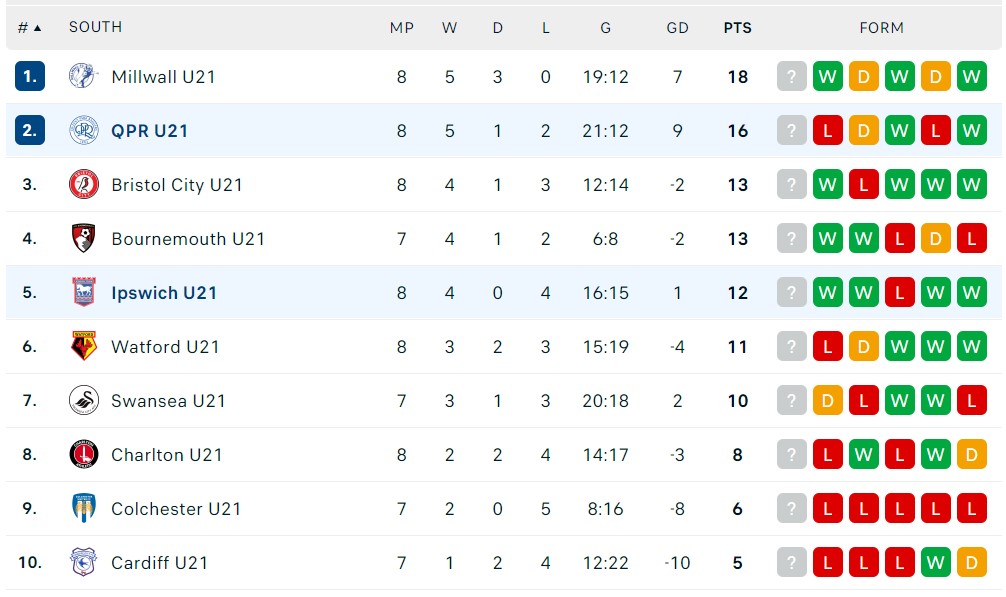Click the Swansea U21 crest icon

(x=84, y=400)
